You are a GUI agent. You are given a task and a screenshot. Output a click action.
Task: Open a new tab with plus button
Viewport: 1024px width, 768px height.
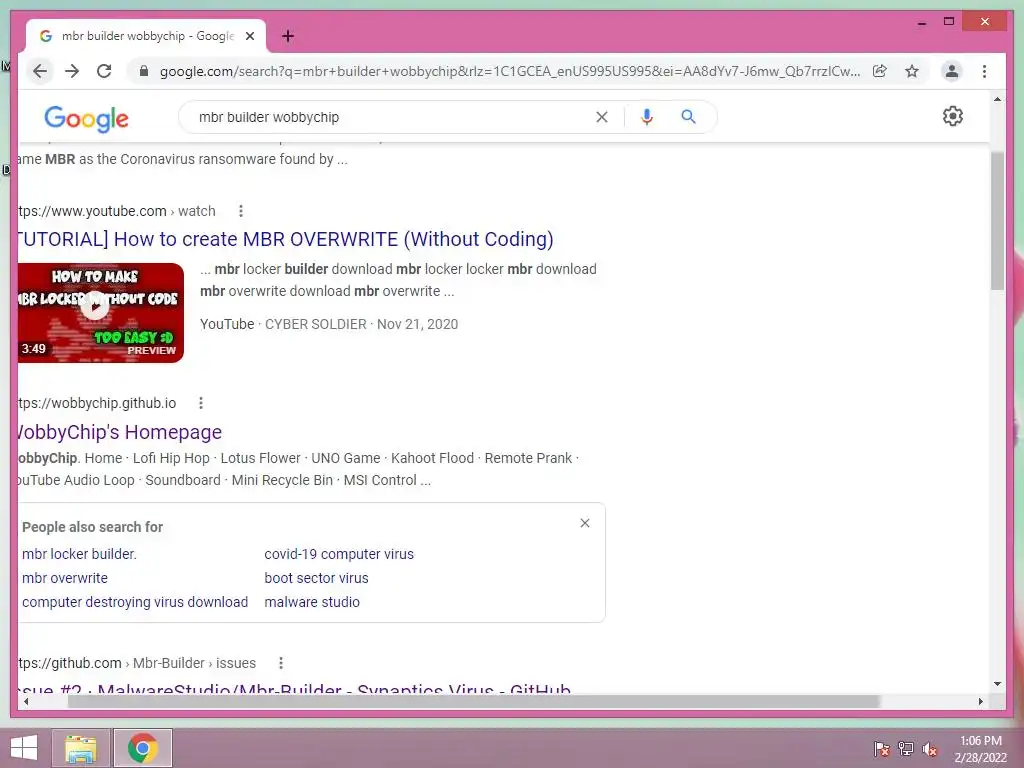click(288, 36)
